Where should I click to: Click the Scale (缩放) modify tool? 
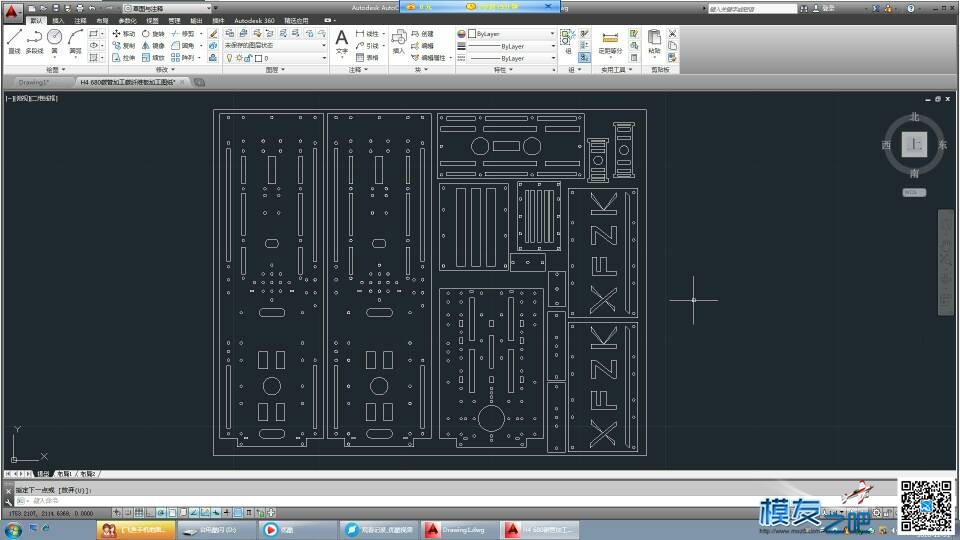(154, 58)
